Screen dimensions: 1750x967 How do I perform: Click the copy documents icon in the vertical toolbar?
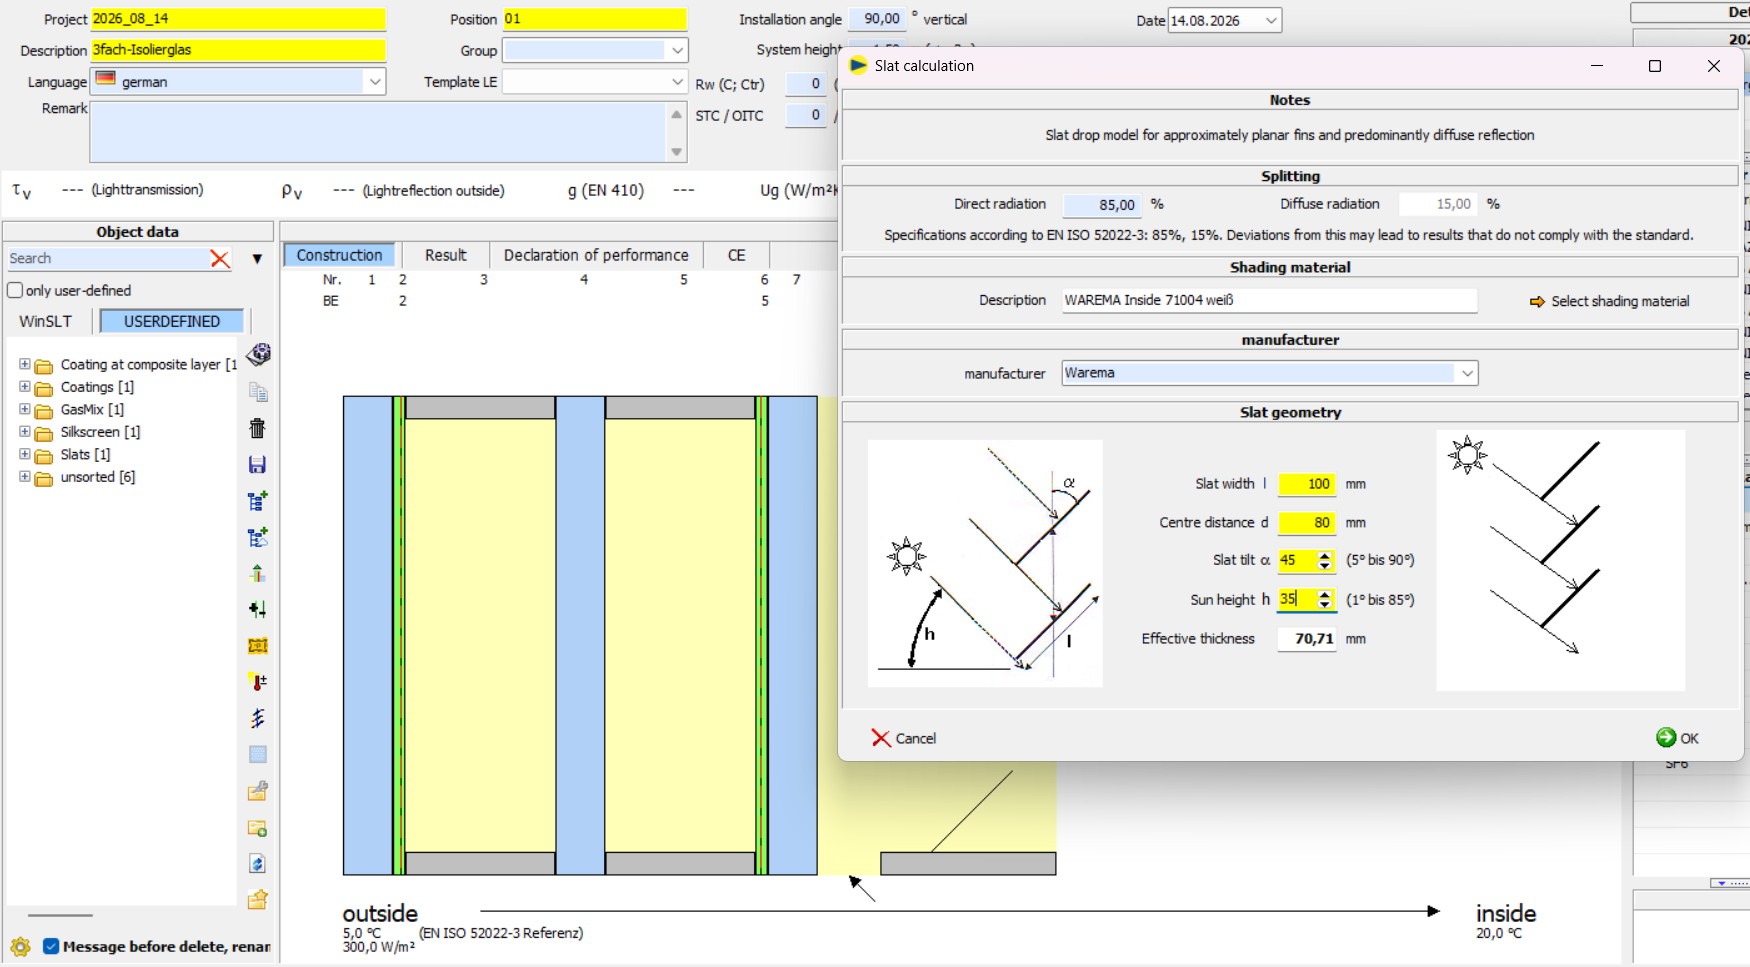coord(258,392)
